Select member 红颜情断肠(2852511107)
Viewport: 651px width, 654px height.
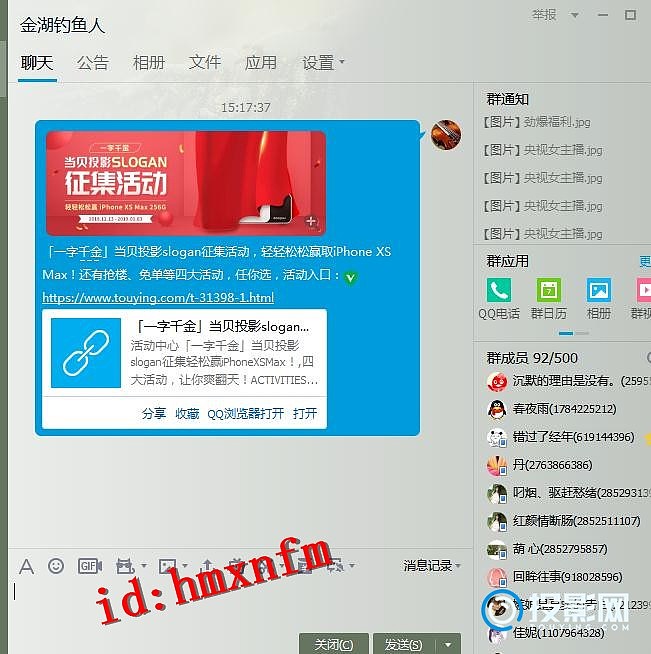pos(564,521)
